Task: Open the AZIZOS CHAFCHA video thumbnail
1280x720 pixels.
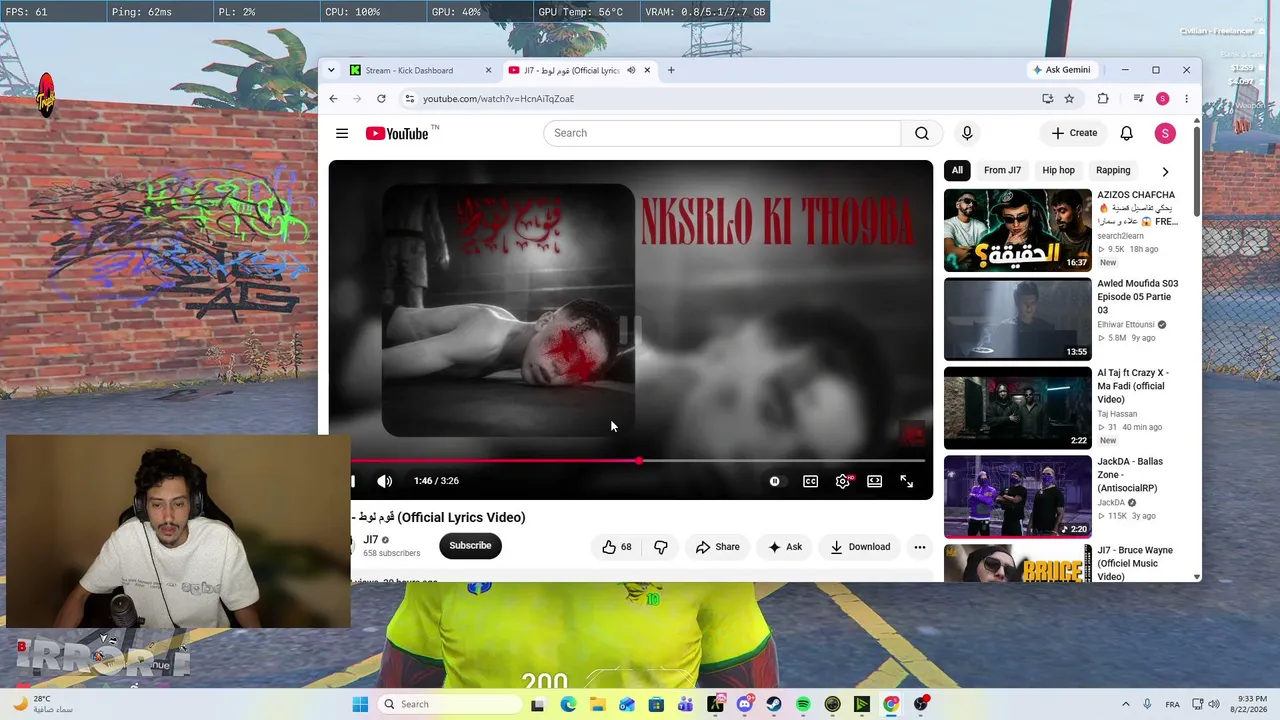Action: coord(1017,230)
